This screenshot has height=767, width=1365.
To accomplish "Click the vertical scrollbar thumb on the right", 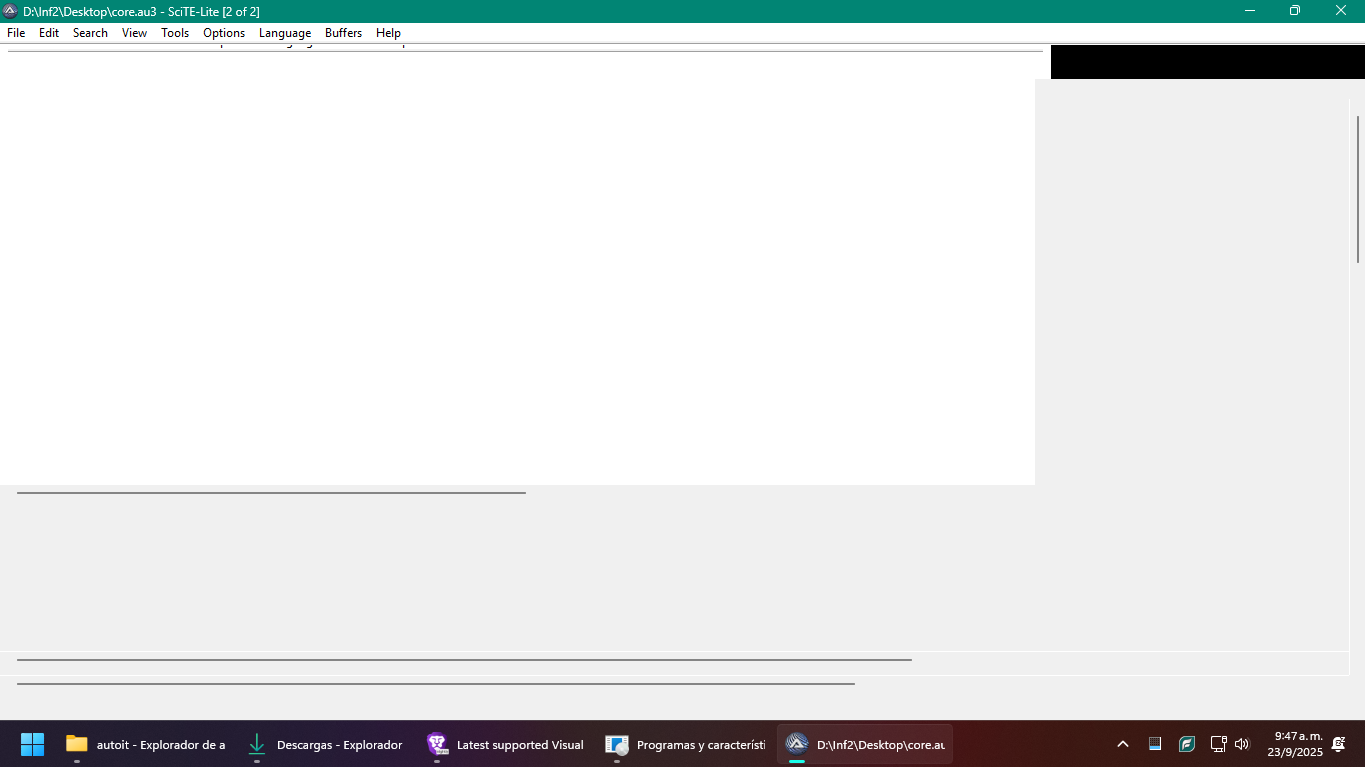I will coord(1358,190).
